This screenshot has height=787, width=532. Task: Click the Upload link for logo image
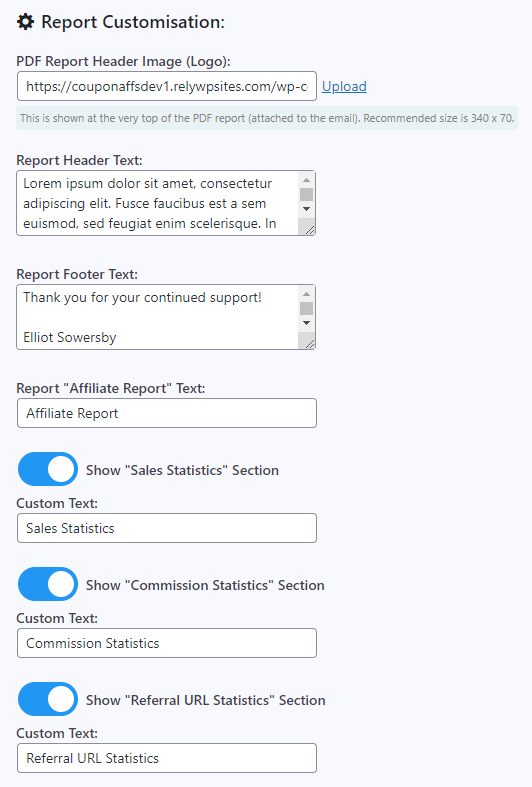pos(344,86)
